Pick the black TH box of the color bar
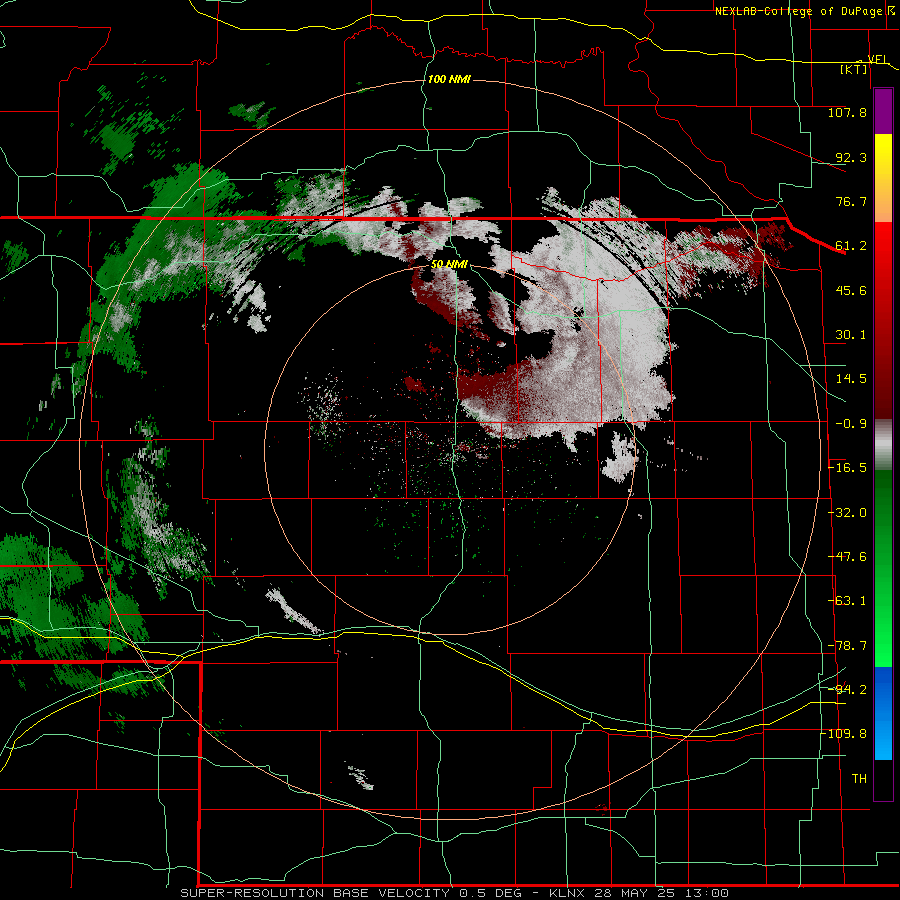The height and width of the screenshot is (900, 900). coord(883,780)
